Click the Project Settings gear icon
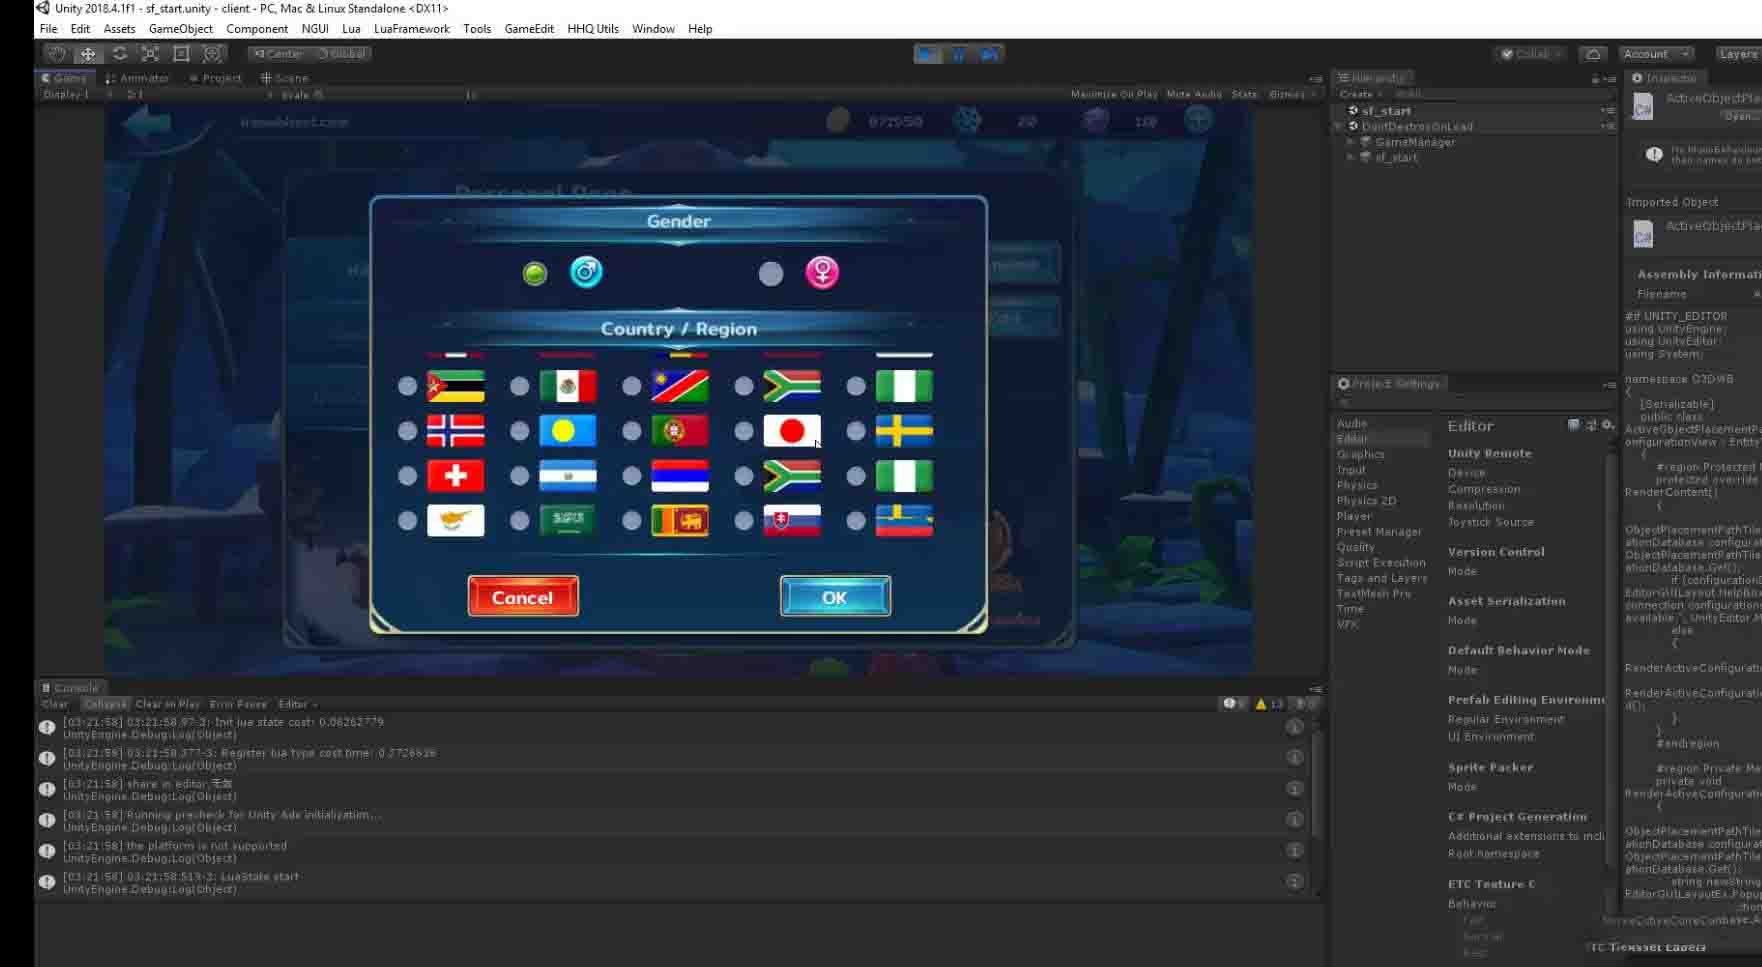The image size is (1762, 967). coord(1344,384)
